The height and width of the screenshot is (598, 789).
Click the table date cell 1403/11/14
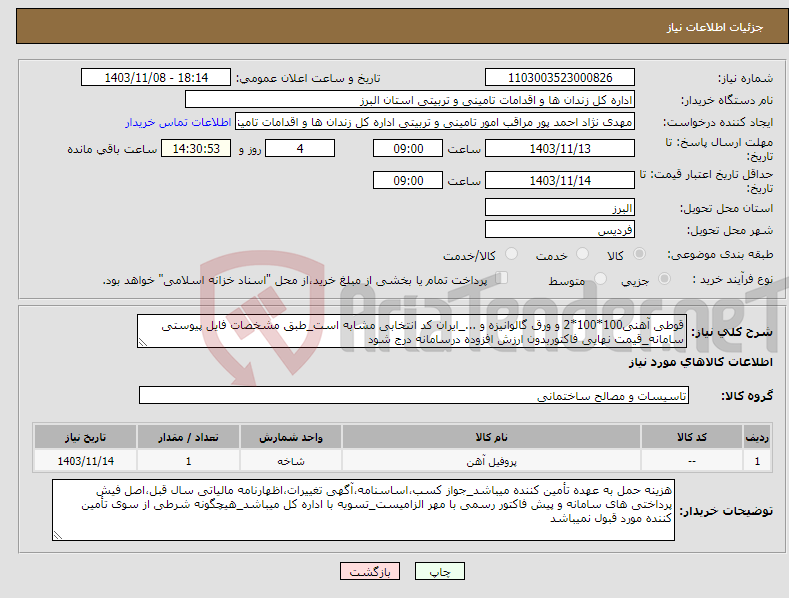point(86,461)
